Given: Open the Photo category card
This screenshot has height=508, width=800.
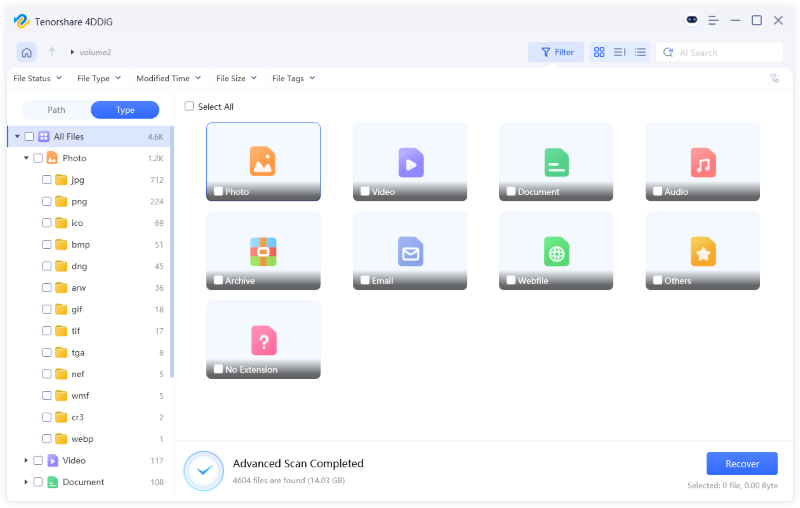Looking at the screenshot, I should coord(263,161).
